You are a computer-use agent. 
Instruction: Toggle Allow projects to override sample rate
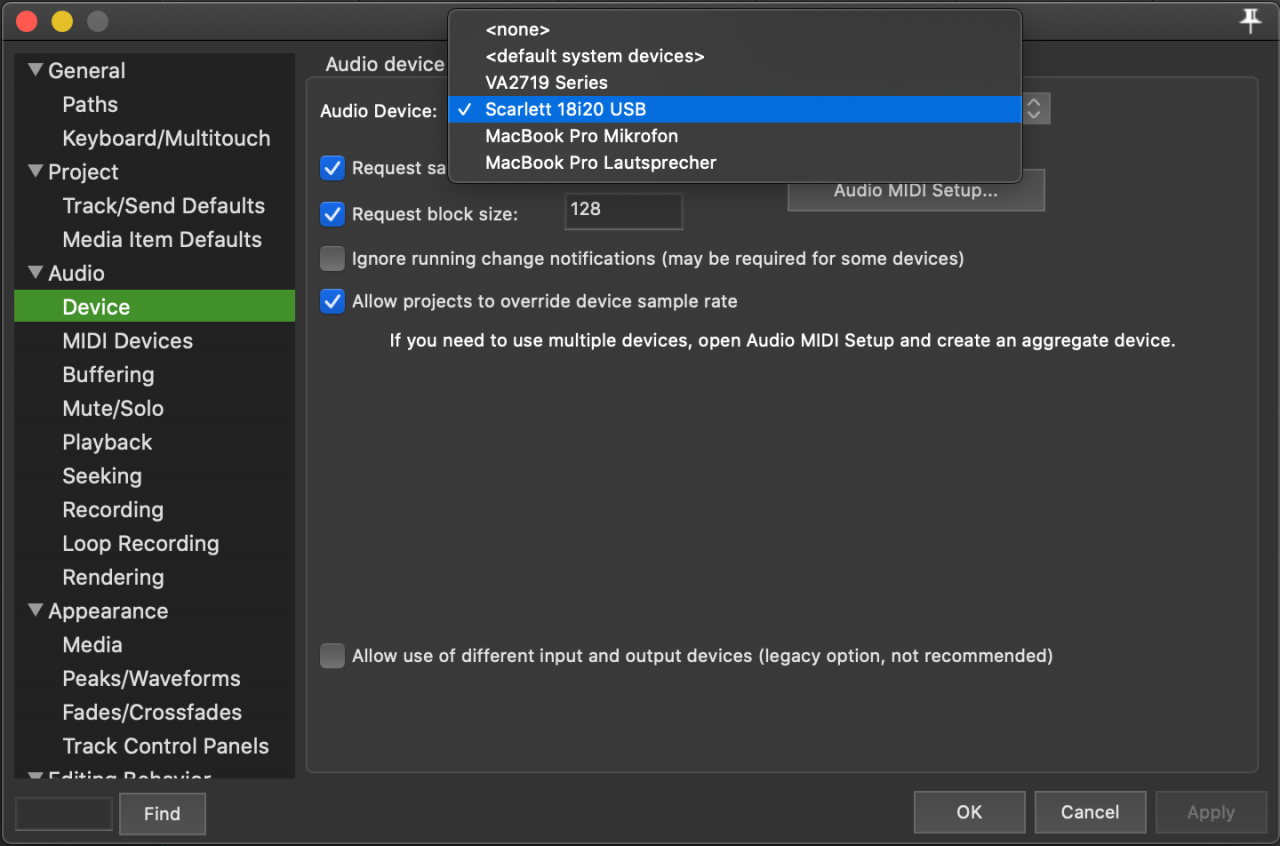point(332,301)
